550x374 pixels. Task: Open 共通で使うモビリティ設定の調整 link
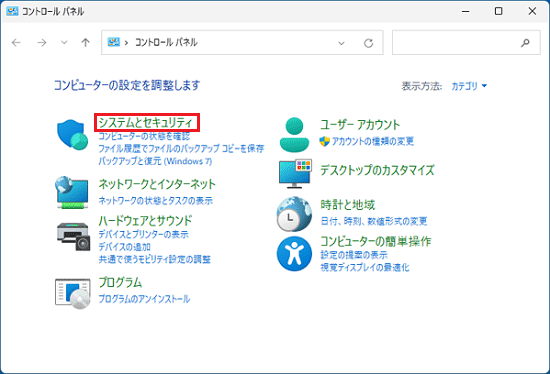[154, 259]
